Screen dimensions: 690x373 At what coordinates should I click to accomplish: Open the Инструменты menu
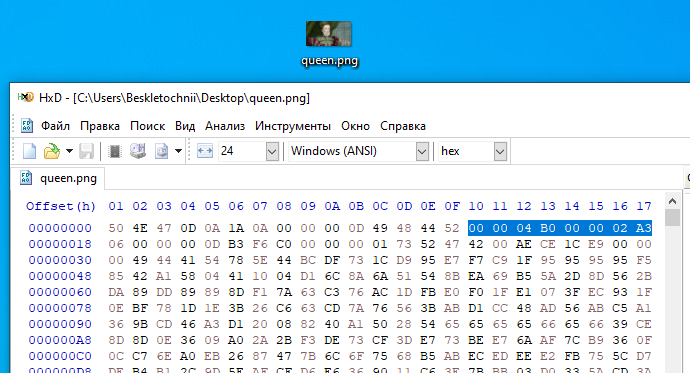pyautogui.click(x=293, y=126)
